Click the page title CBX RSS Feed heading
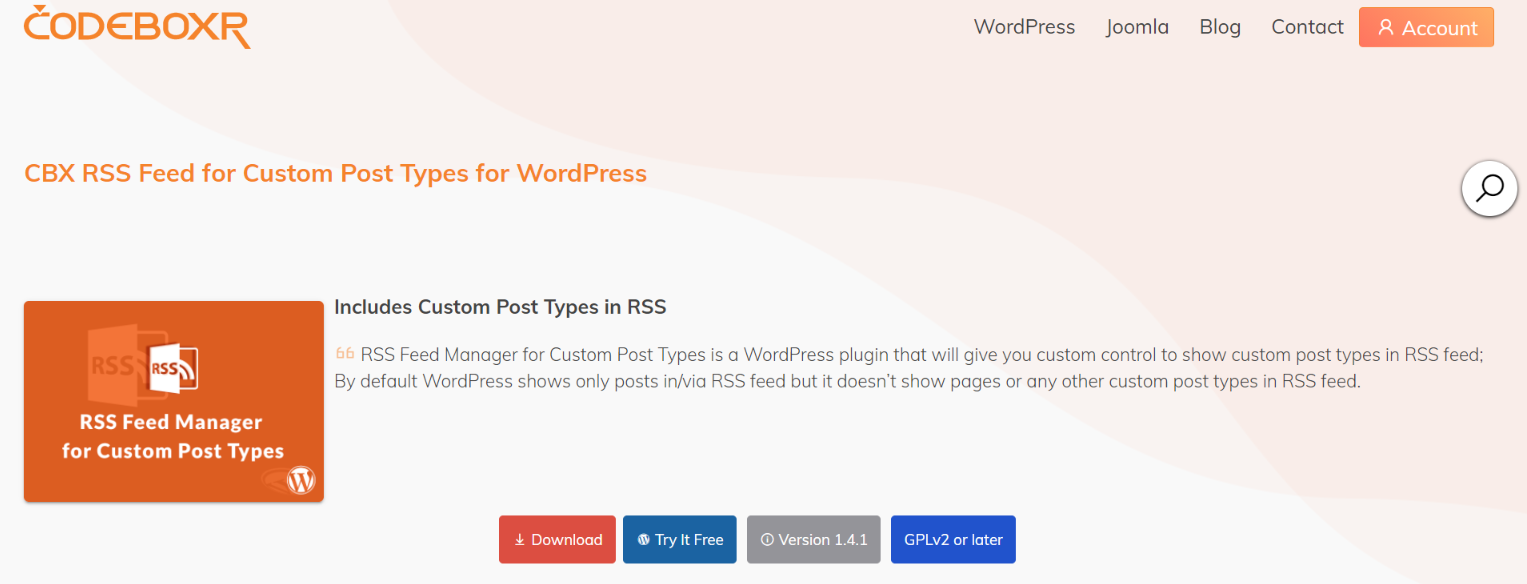 coord(336,173)
